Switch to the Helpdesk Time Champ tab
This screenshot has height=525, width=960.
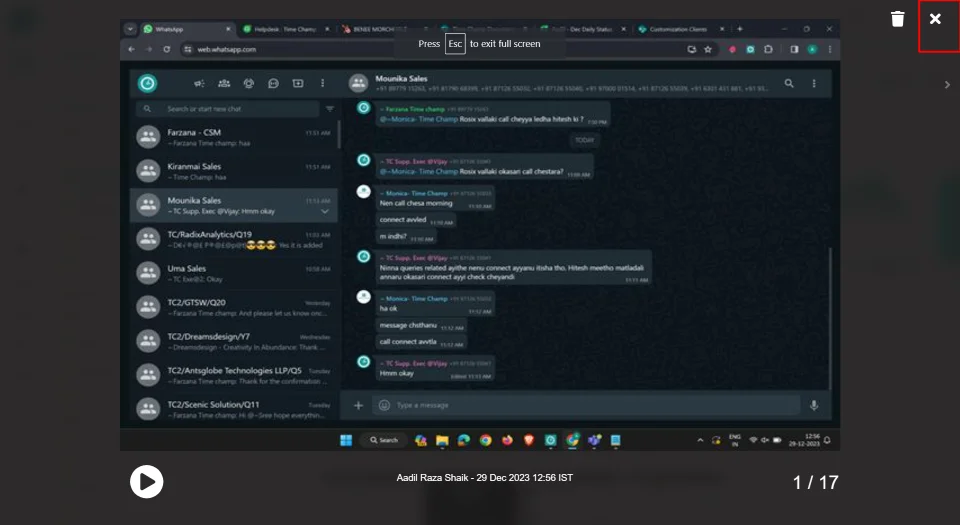click(x=286, y=29)
